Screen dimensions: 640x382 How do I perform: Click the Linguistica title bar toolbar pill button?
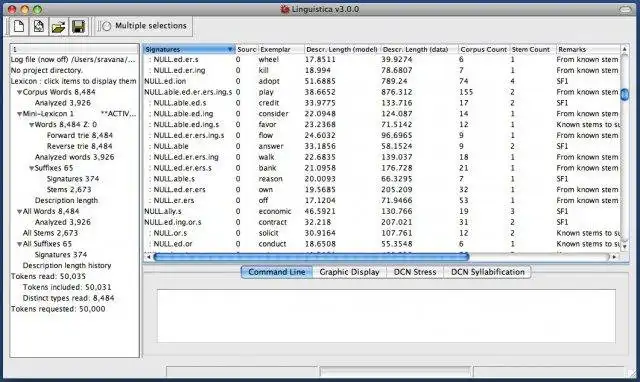[x=625, y=9]
